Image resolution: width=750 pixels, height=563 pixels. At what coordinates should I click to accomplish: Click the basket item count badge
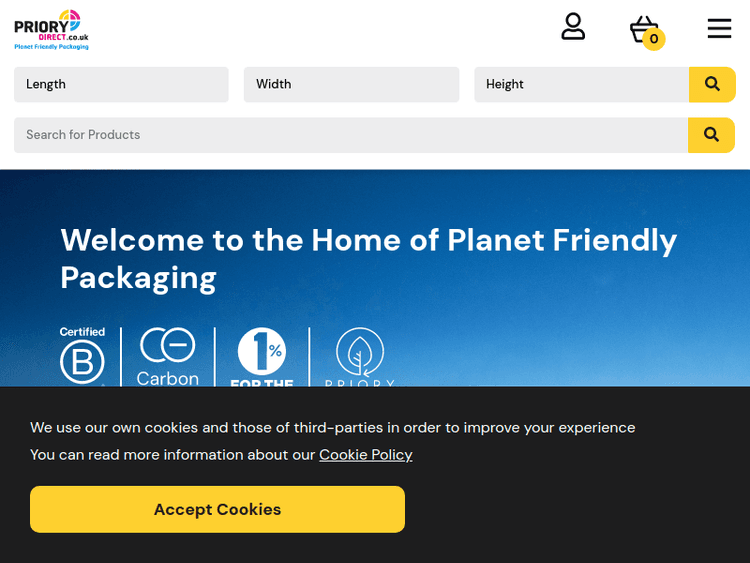pos(654,40)
